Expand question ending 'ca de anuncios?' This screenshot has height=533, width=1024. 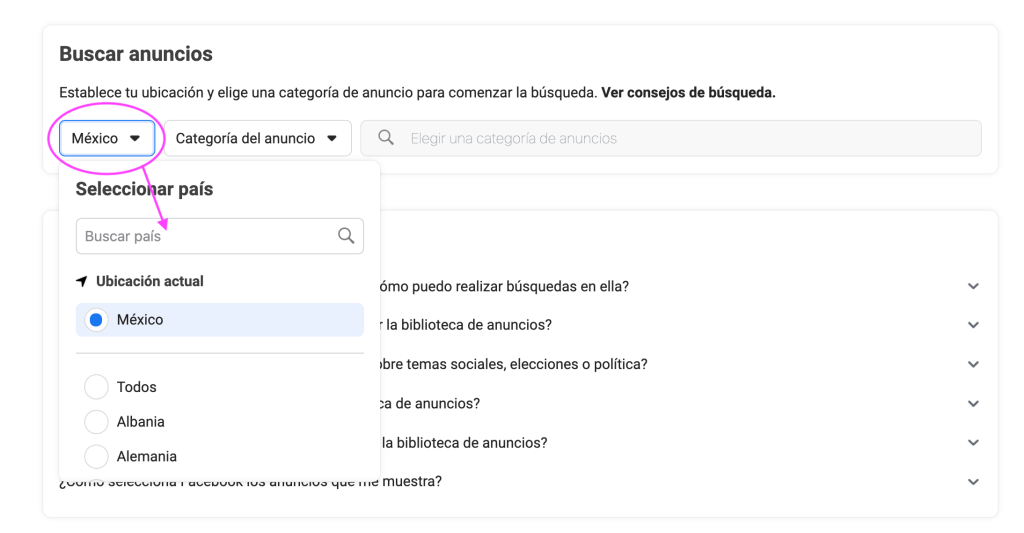pyautogui.click(x=973, y=404)
